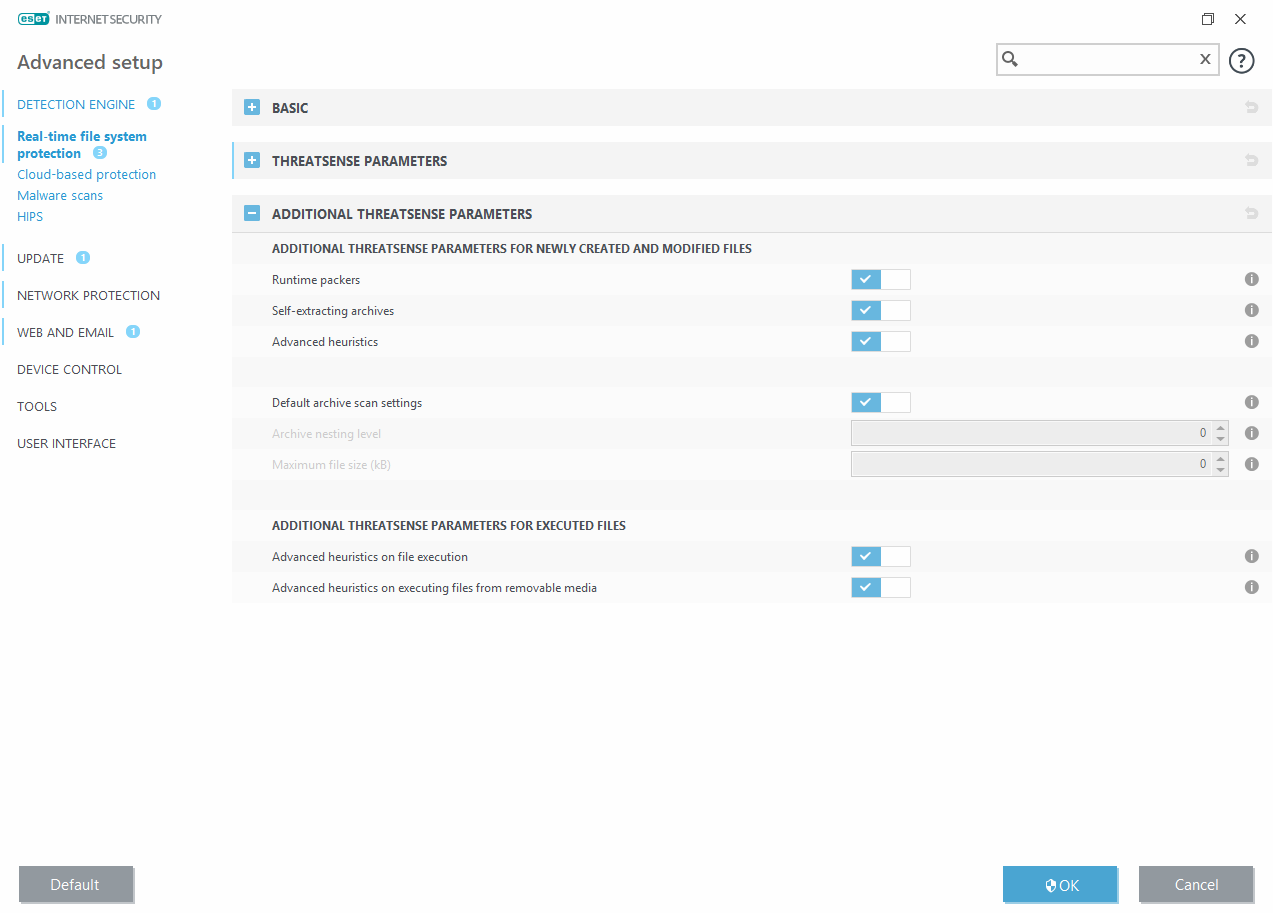Click info icon beside Self-extracting archives
The width and height of the screenshot is (1273, 913).
1251,311
